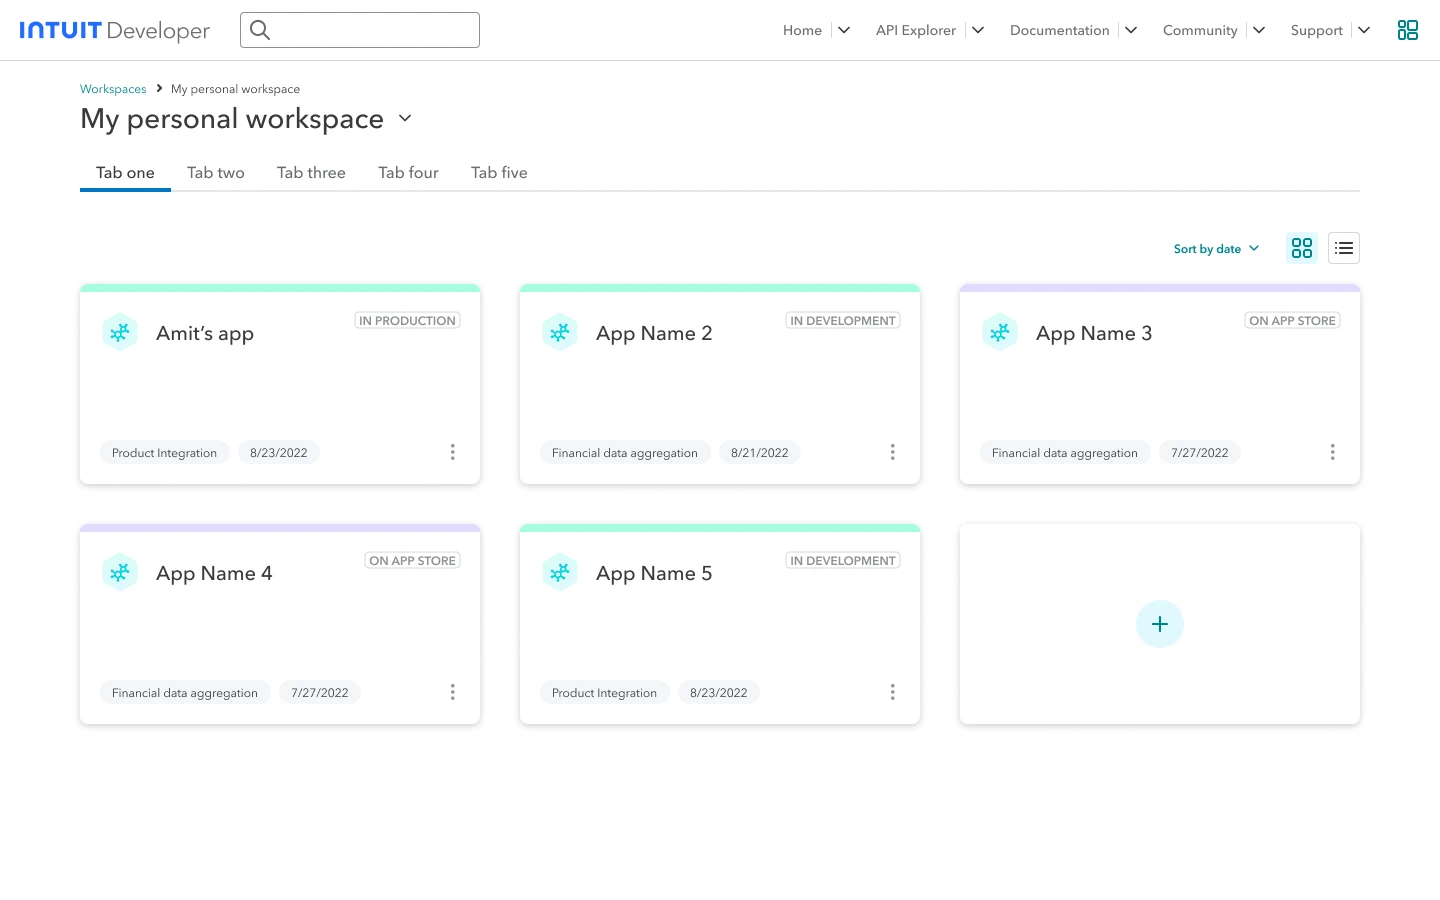Click the search magnifier icon
Image resolution: width=1440 pixels, height=900 pixels.
click(260, 30)
